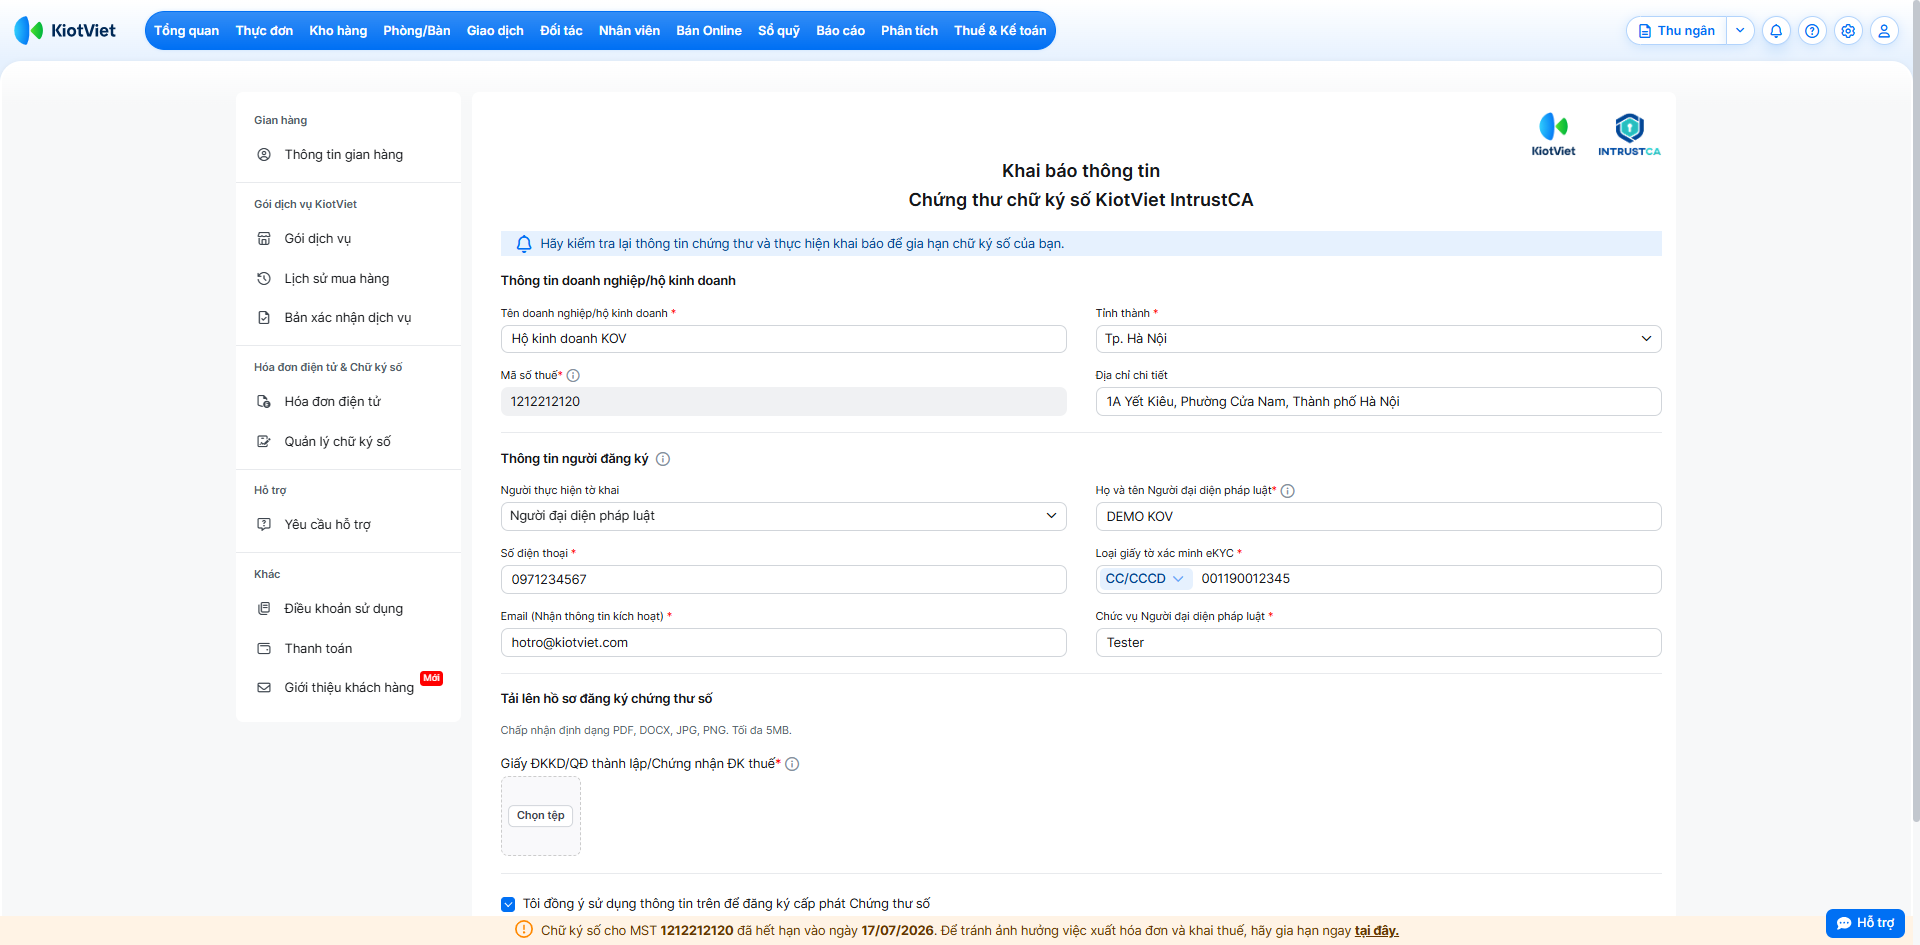The height and width of the screenshot is (945, 1920).
Task: Open the Bán Online menu
Action: coord(709,31)
